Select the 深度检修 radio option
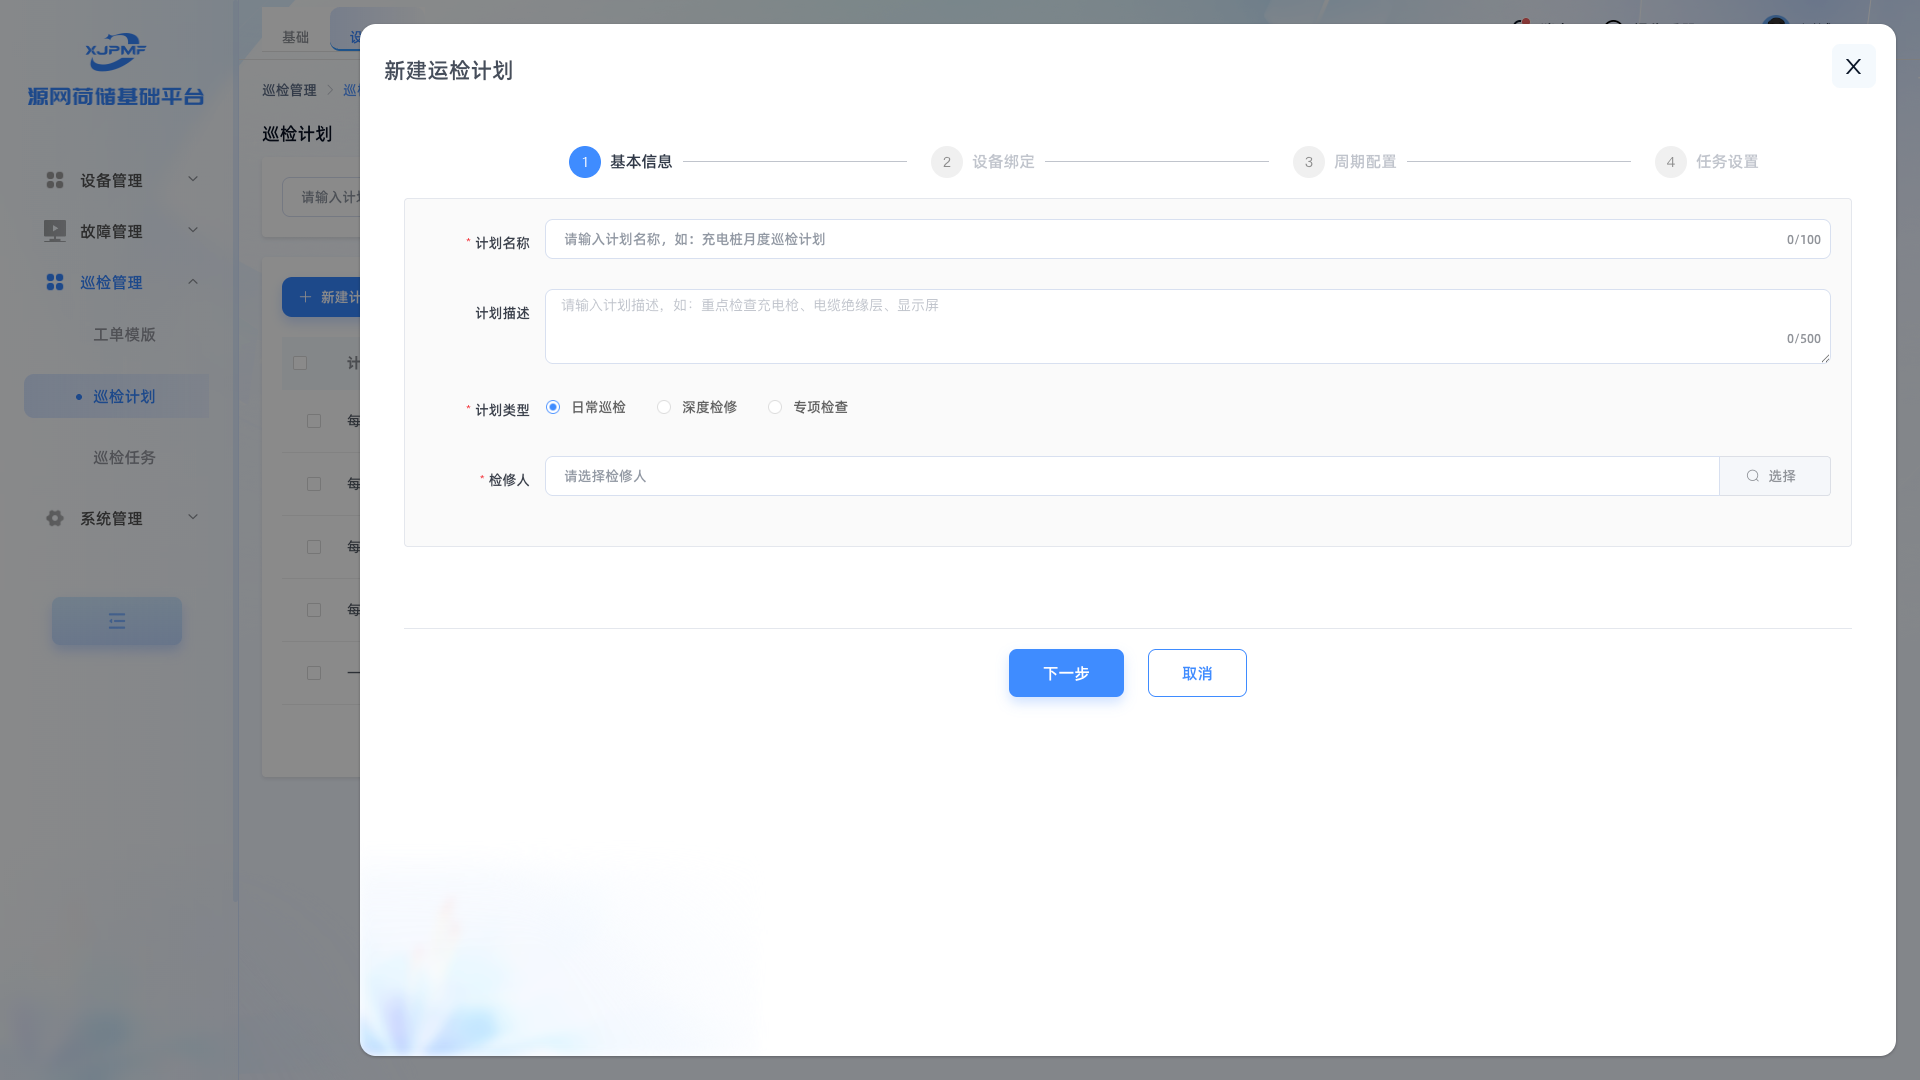Screen dimensions: 1920x1080 [x=664, y=407]
